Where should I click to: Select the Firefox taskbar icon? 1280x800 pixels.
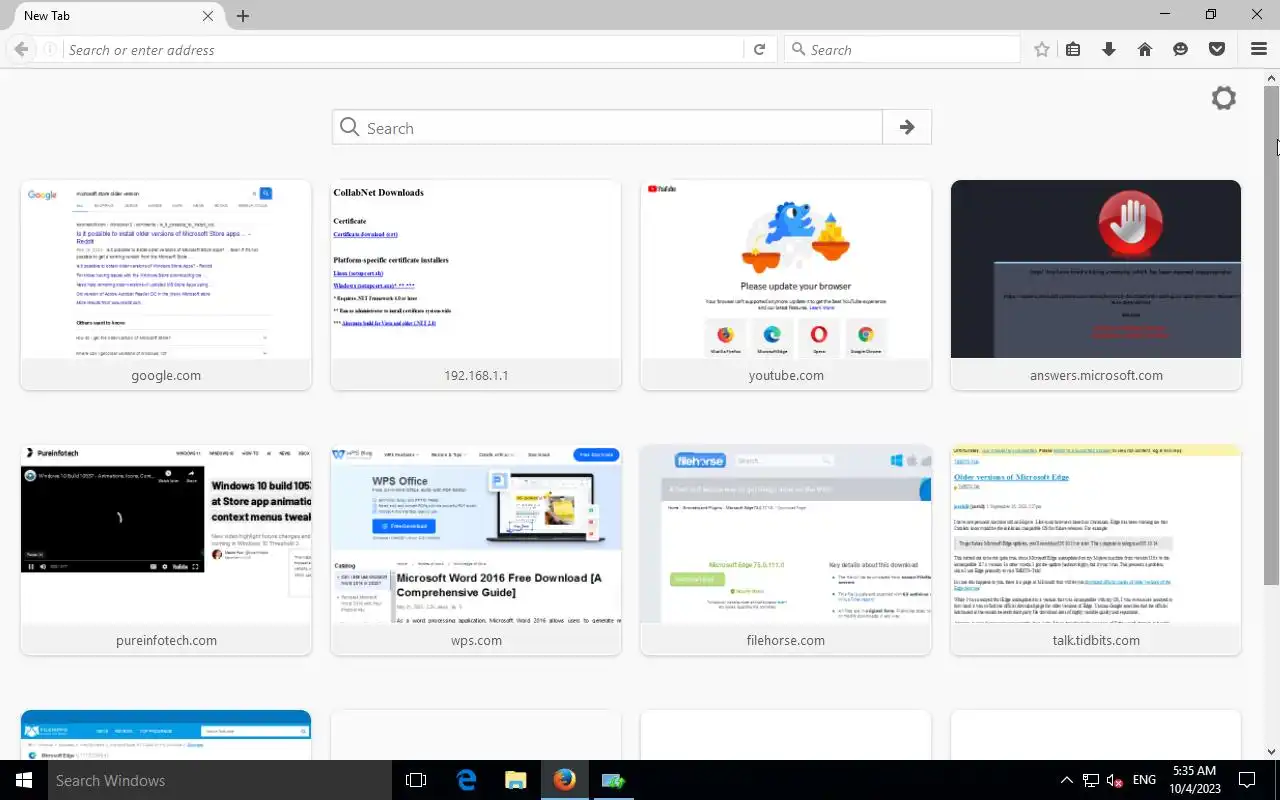(x=564, y=780)
